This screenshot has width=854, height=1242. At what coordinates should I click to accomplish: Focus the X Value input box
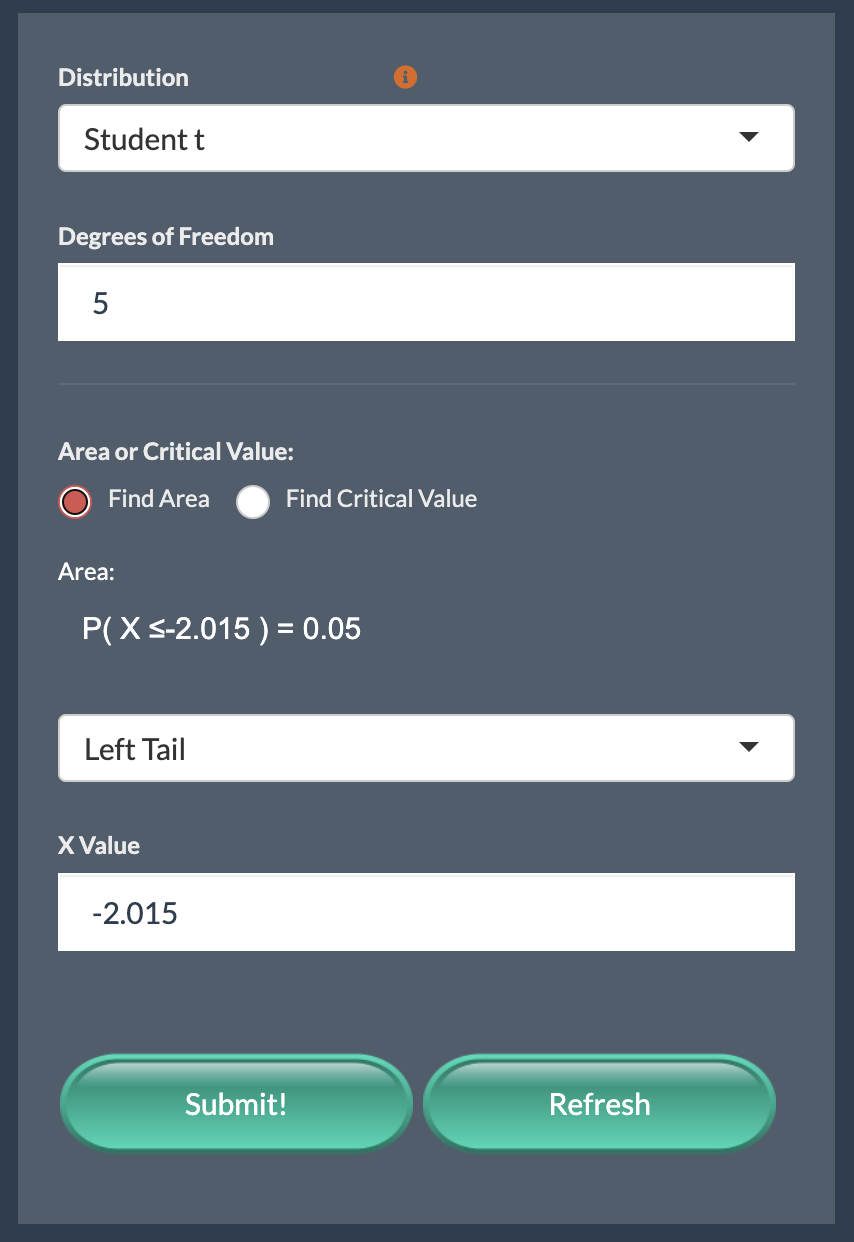pos(426,912)
